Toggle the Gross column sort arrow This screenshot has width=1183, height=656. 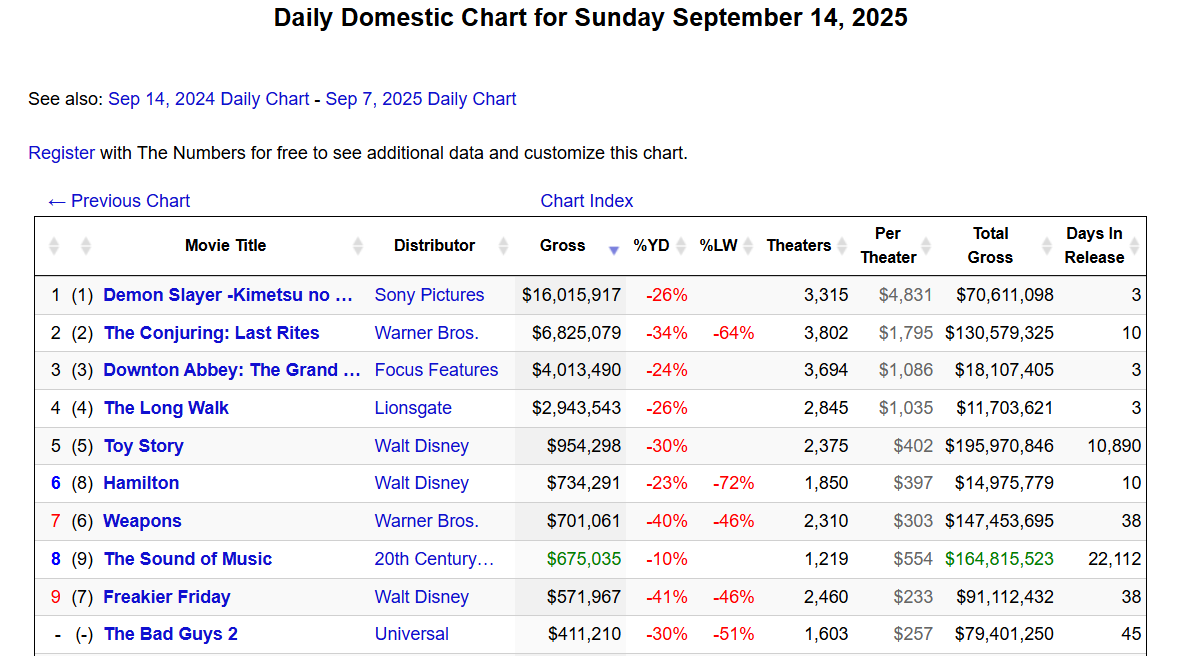614,249
